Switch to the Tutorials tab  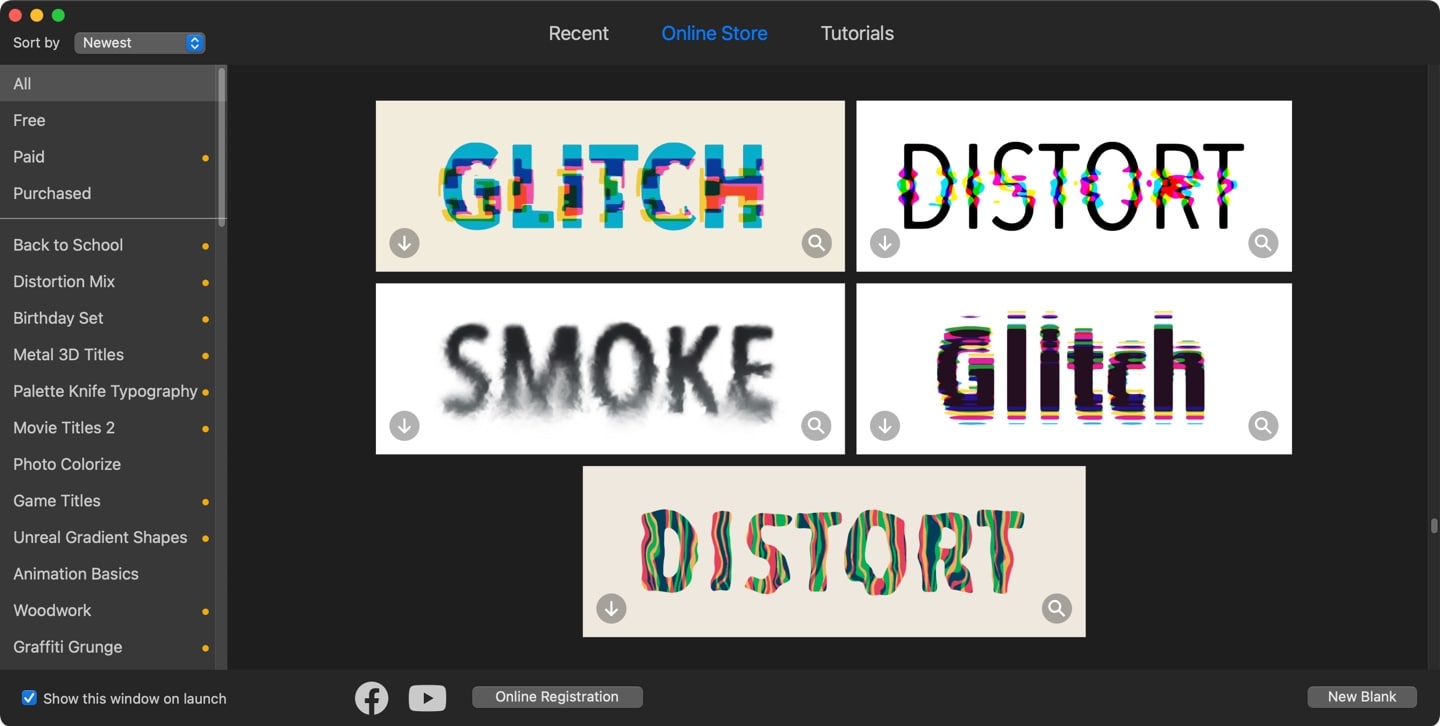857,33
